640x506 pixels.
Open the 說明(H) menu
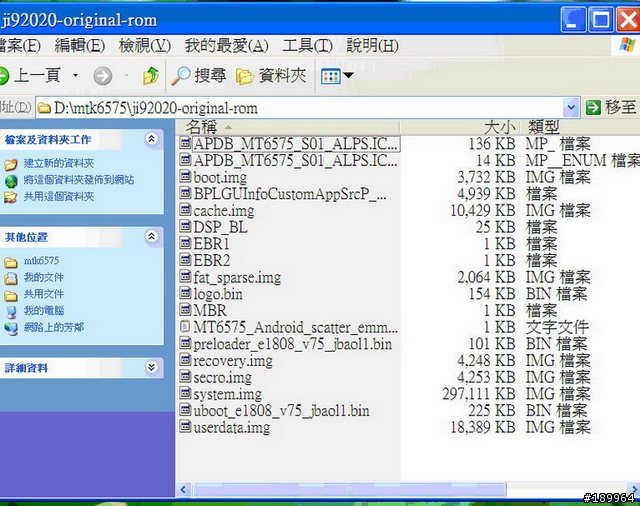point(373,45)
